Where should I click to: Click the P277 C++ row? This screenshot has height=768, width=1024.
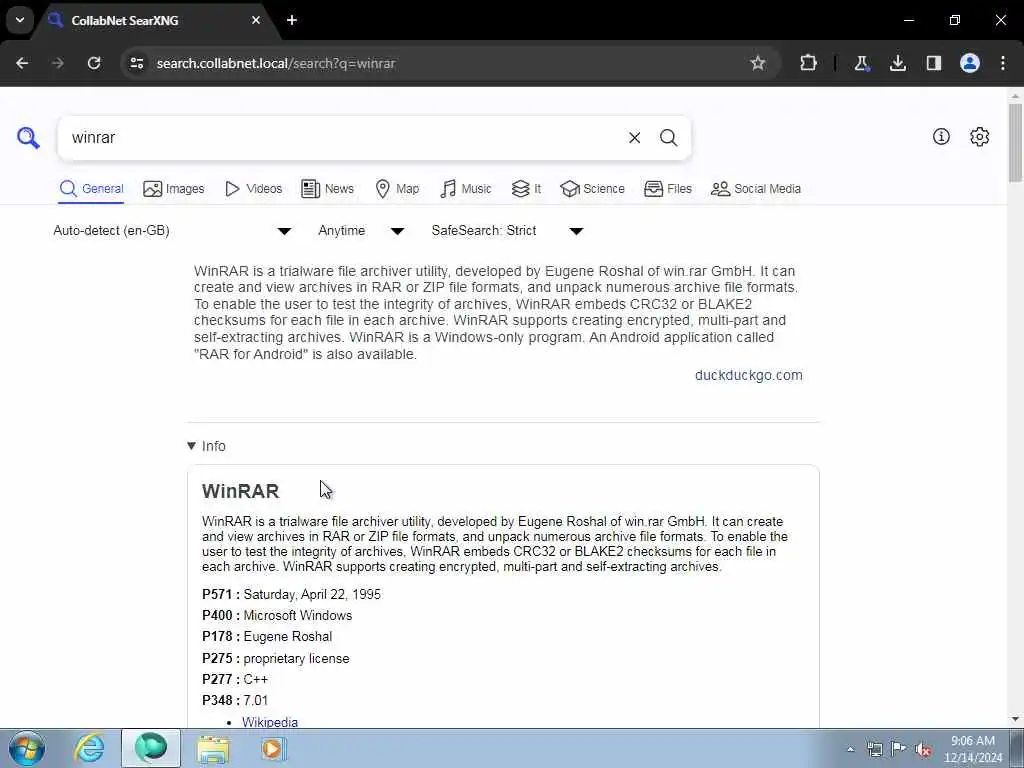click(x=235, y=679)
